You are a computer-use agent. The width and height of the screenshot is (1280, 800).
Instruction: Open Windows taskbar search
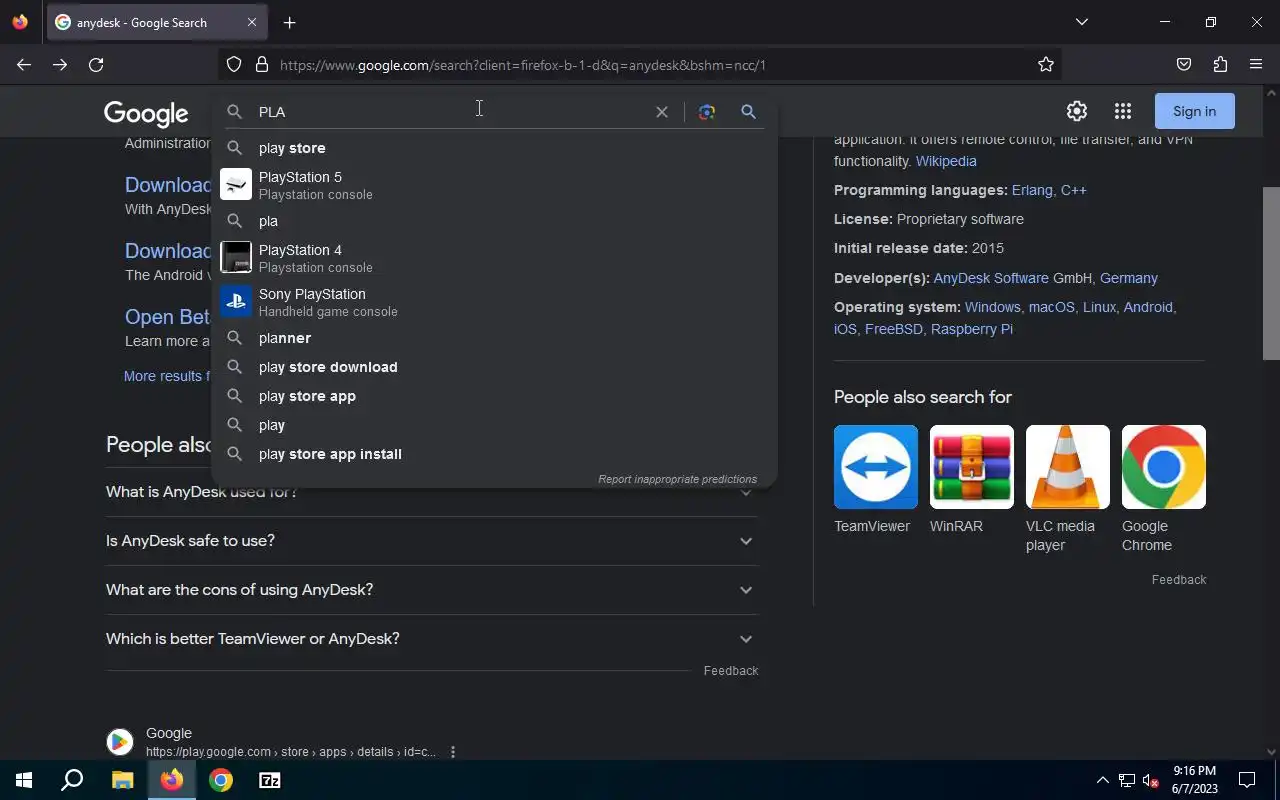[x=72, y=780]
